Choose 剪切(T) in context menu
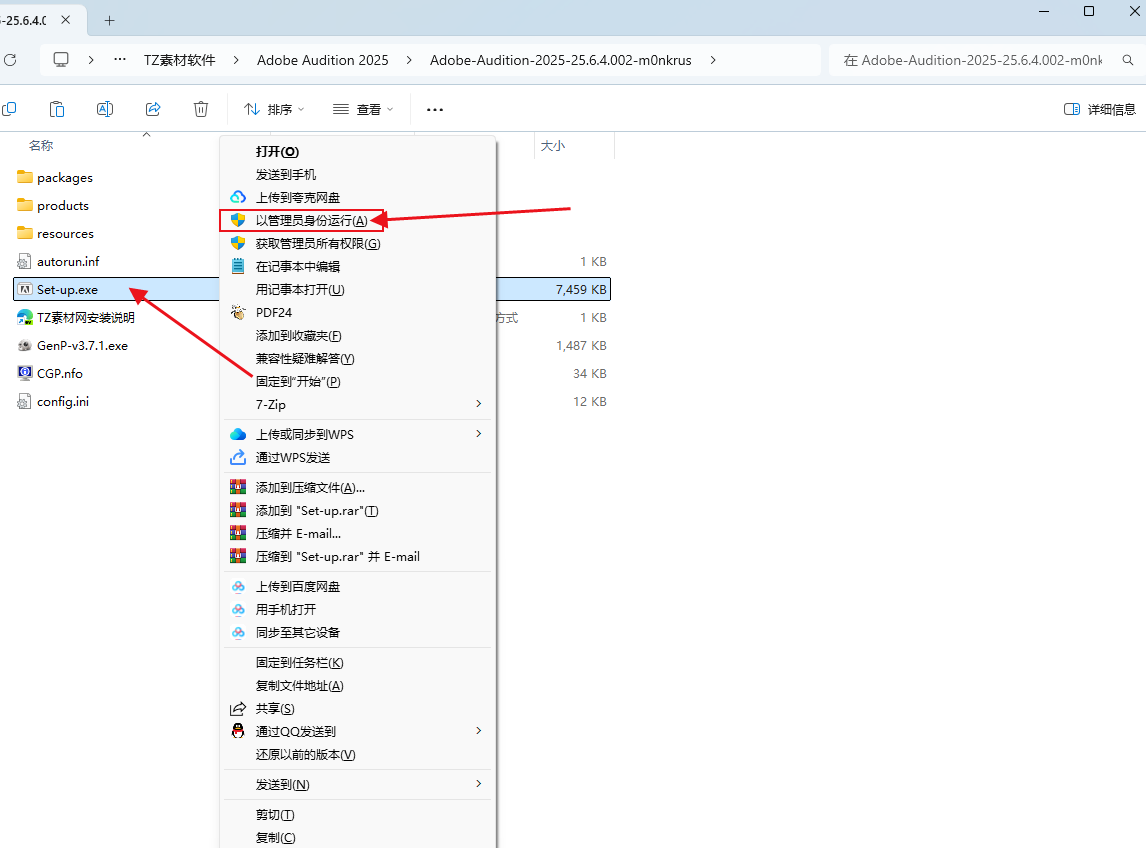 pos(358,814)
